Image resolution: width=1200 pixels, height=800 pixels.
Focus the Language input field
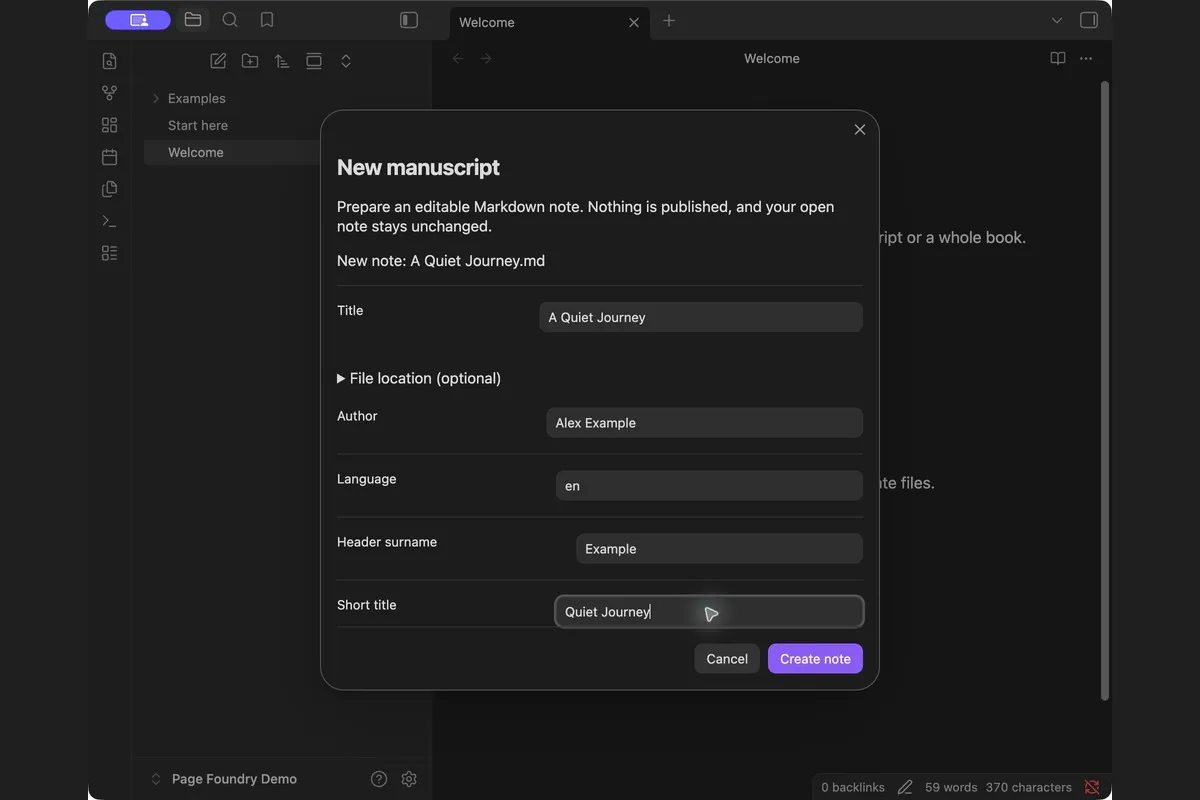pos(709,485)
